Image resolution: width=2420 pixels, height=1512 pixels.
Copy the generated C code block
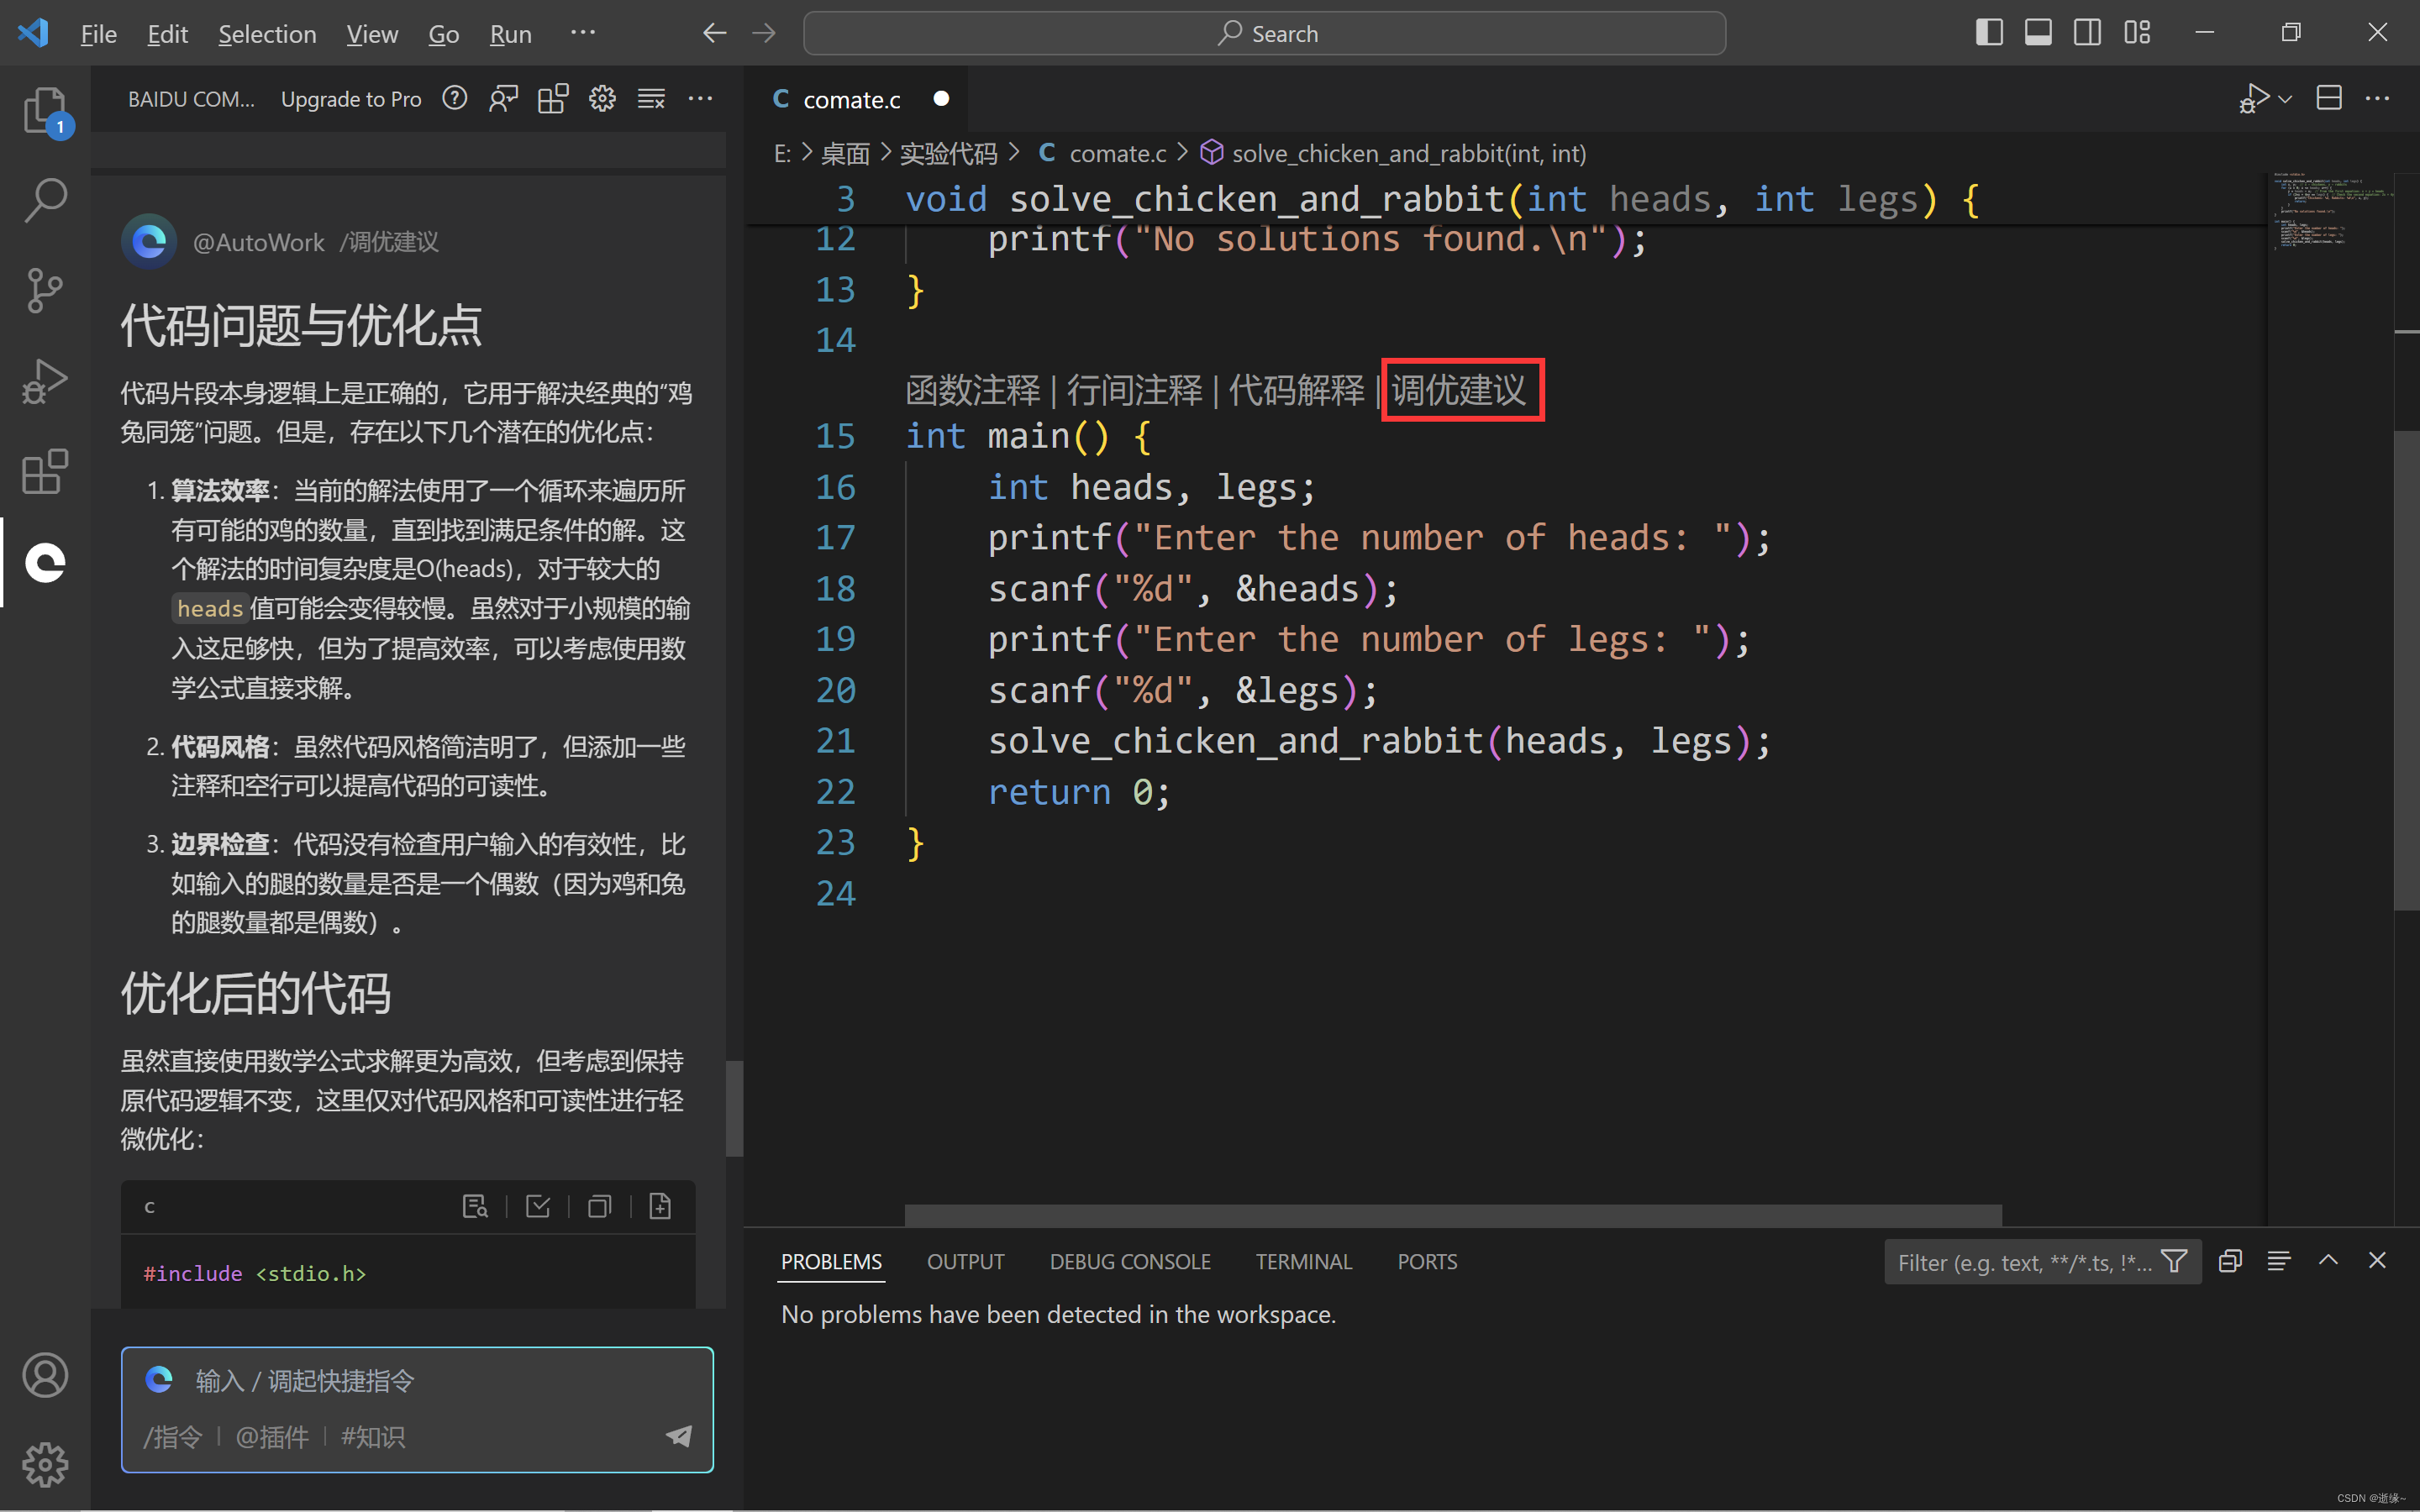click(599, 1207)
